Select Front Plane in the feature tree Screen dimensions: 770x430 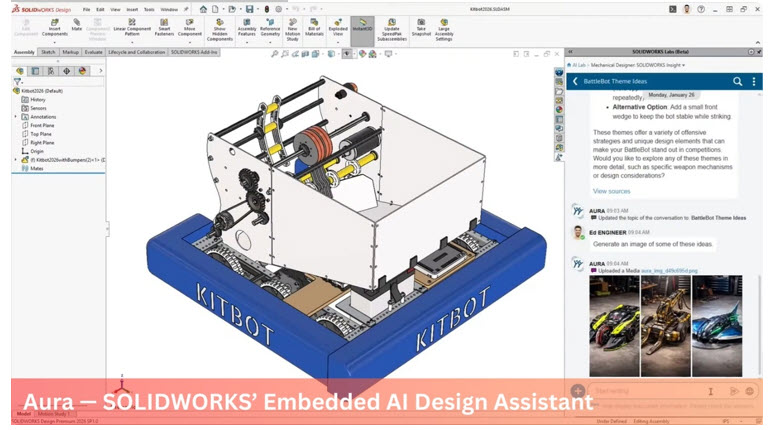coord(42,126)
